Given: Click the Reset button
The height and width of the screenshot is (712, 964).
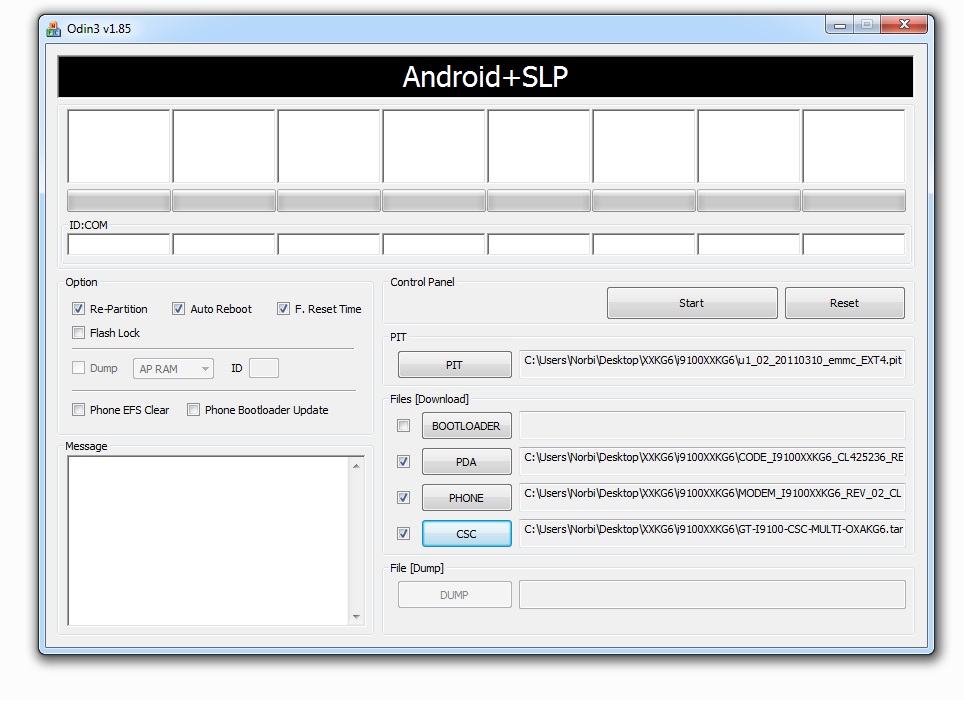Looking at the screenshot, I should click(844, 303).
